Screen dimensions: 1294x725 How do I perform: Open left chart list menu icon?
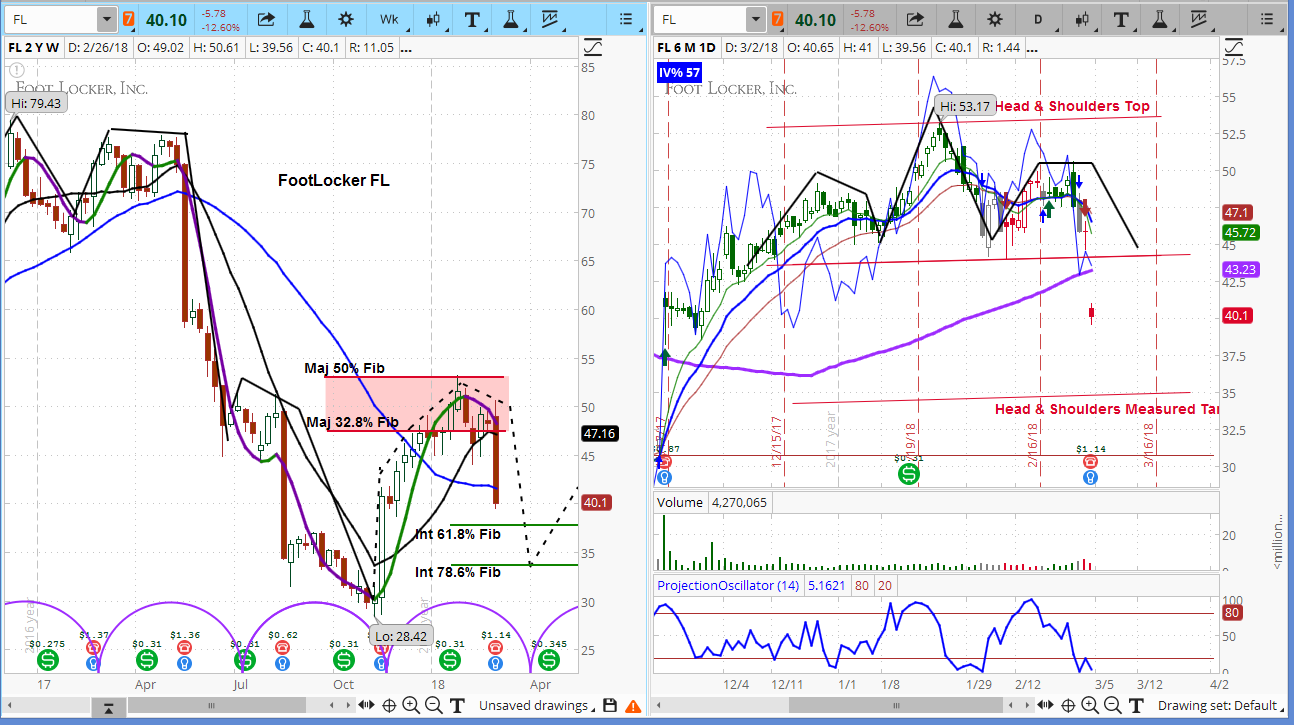[x=626, y=19]
